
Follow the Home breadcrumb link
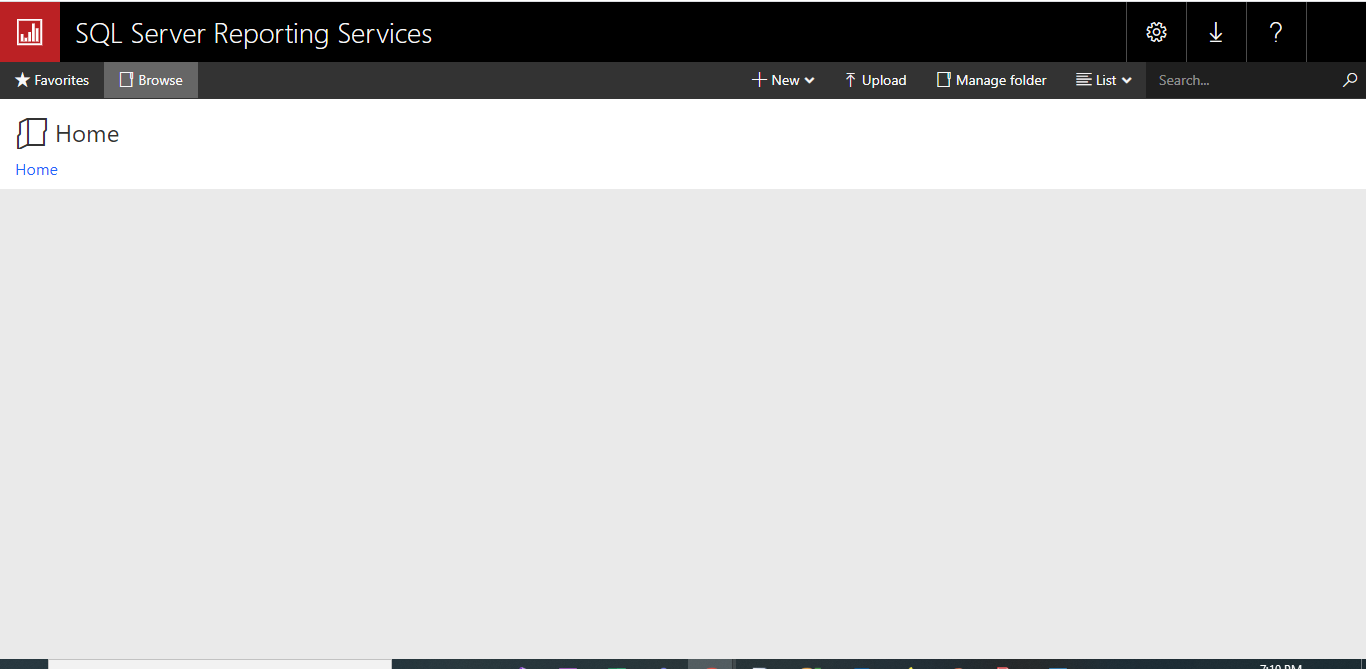(x=36, y=170)
